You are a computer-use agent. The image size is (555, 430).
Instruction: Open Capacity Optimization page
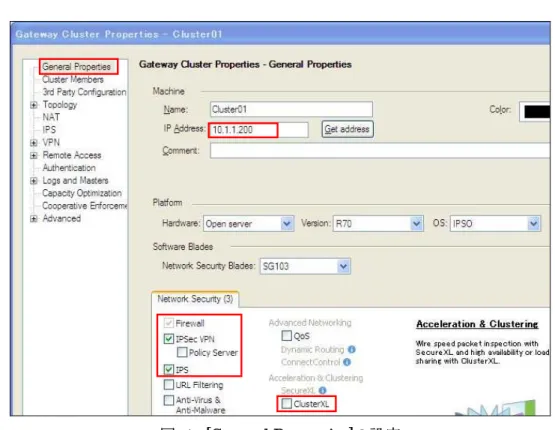[x=82, y=193]
